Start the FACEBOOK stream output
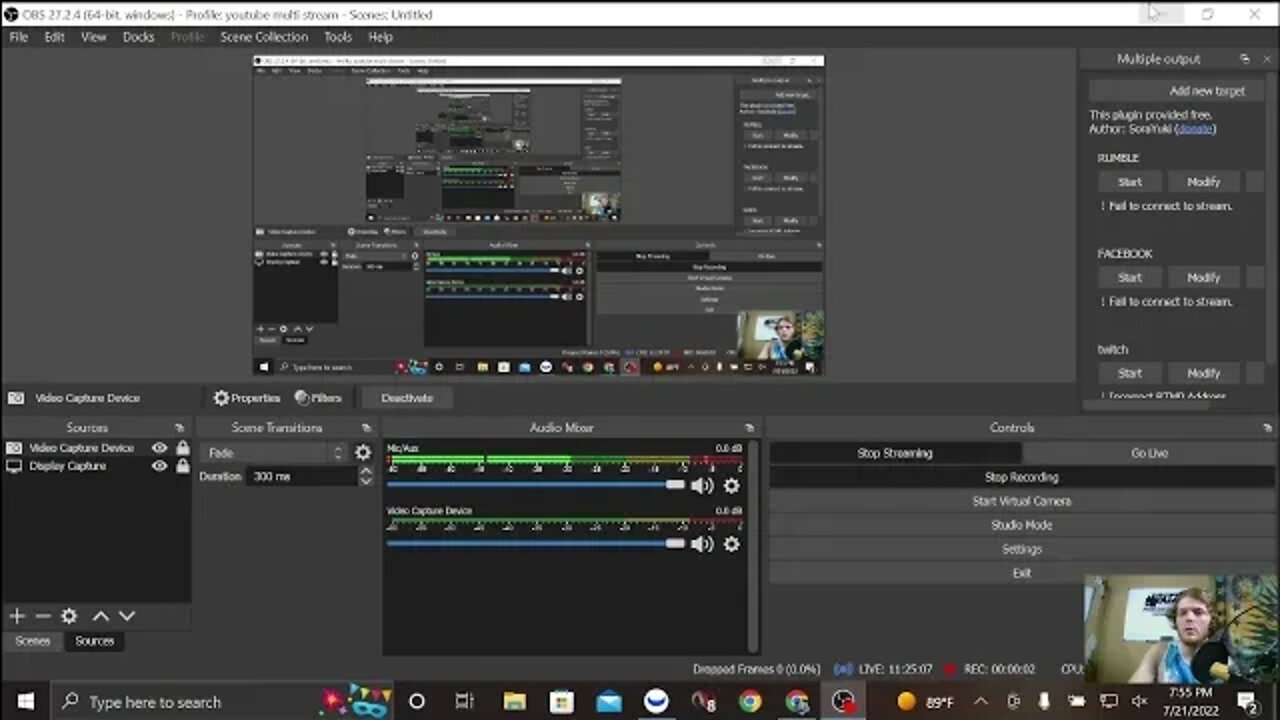Screen dimensions: 1280x720 tap(1130, 277)
